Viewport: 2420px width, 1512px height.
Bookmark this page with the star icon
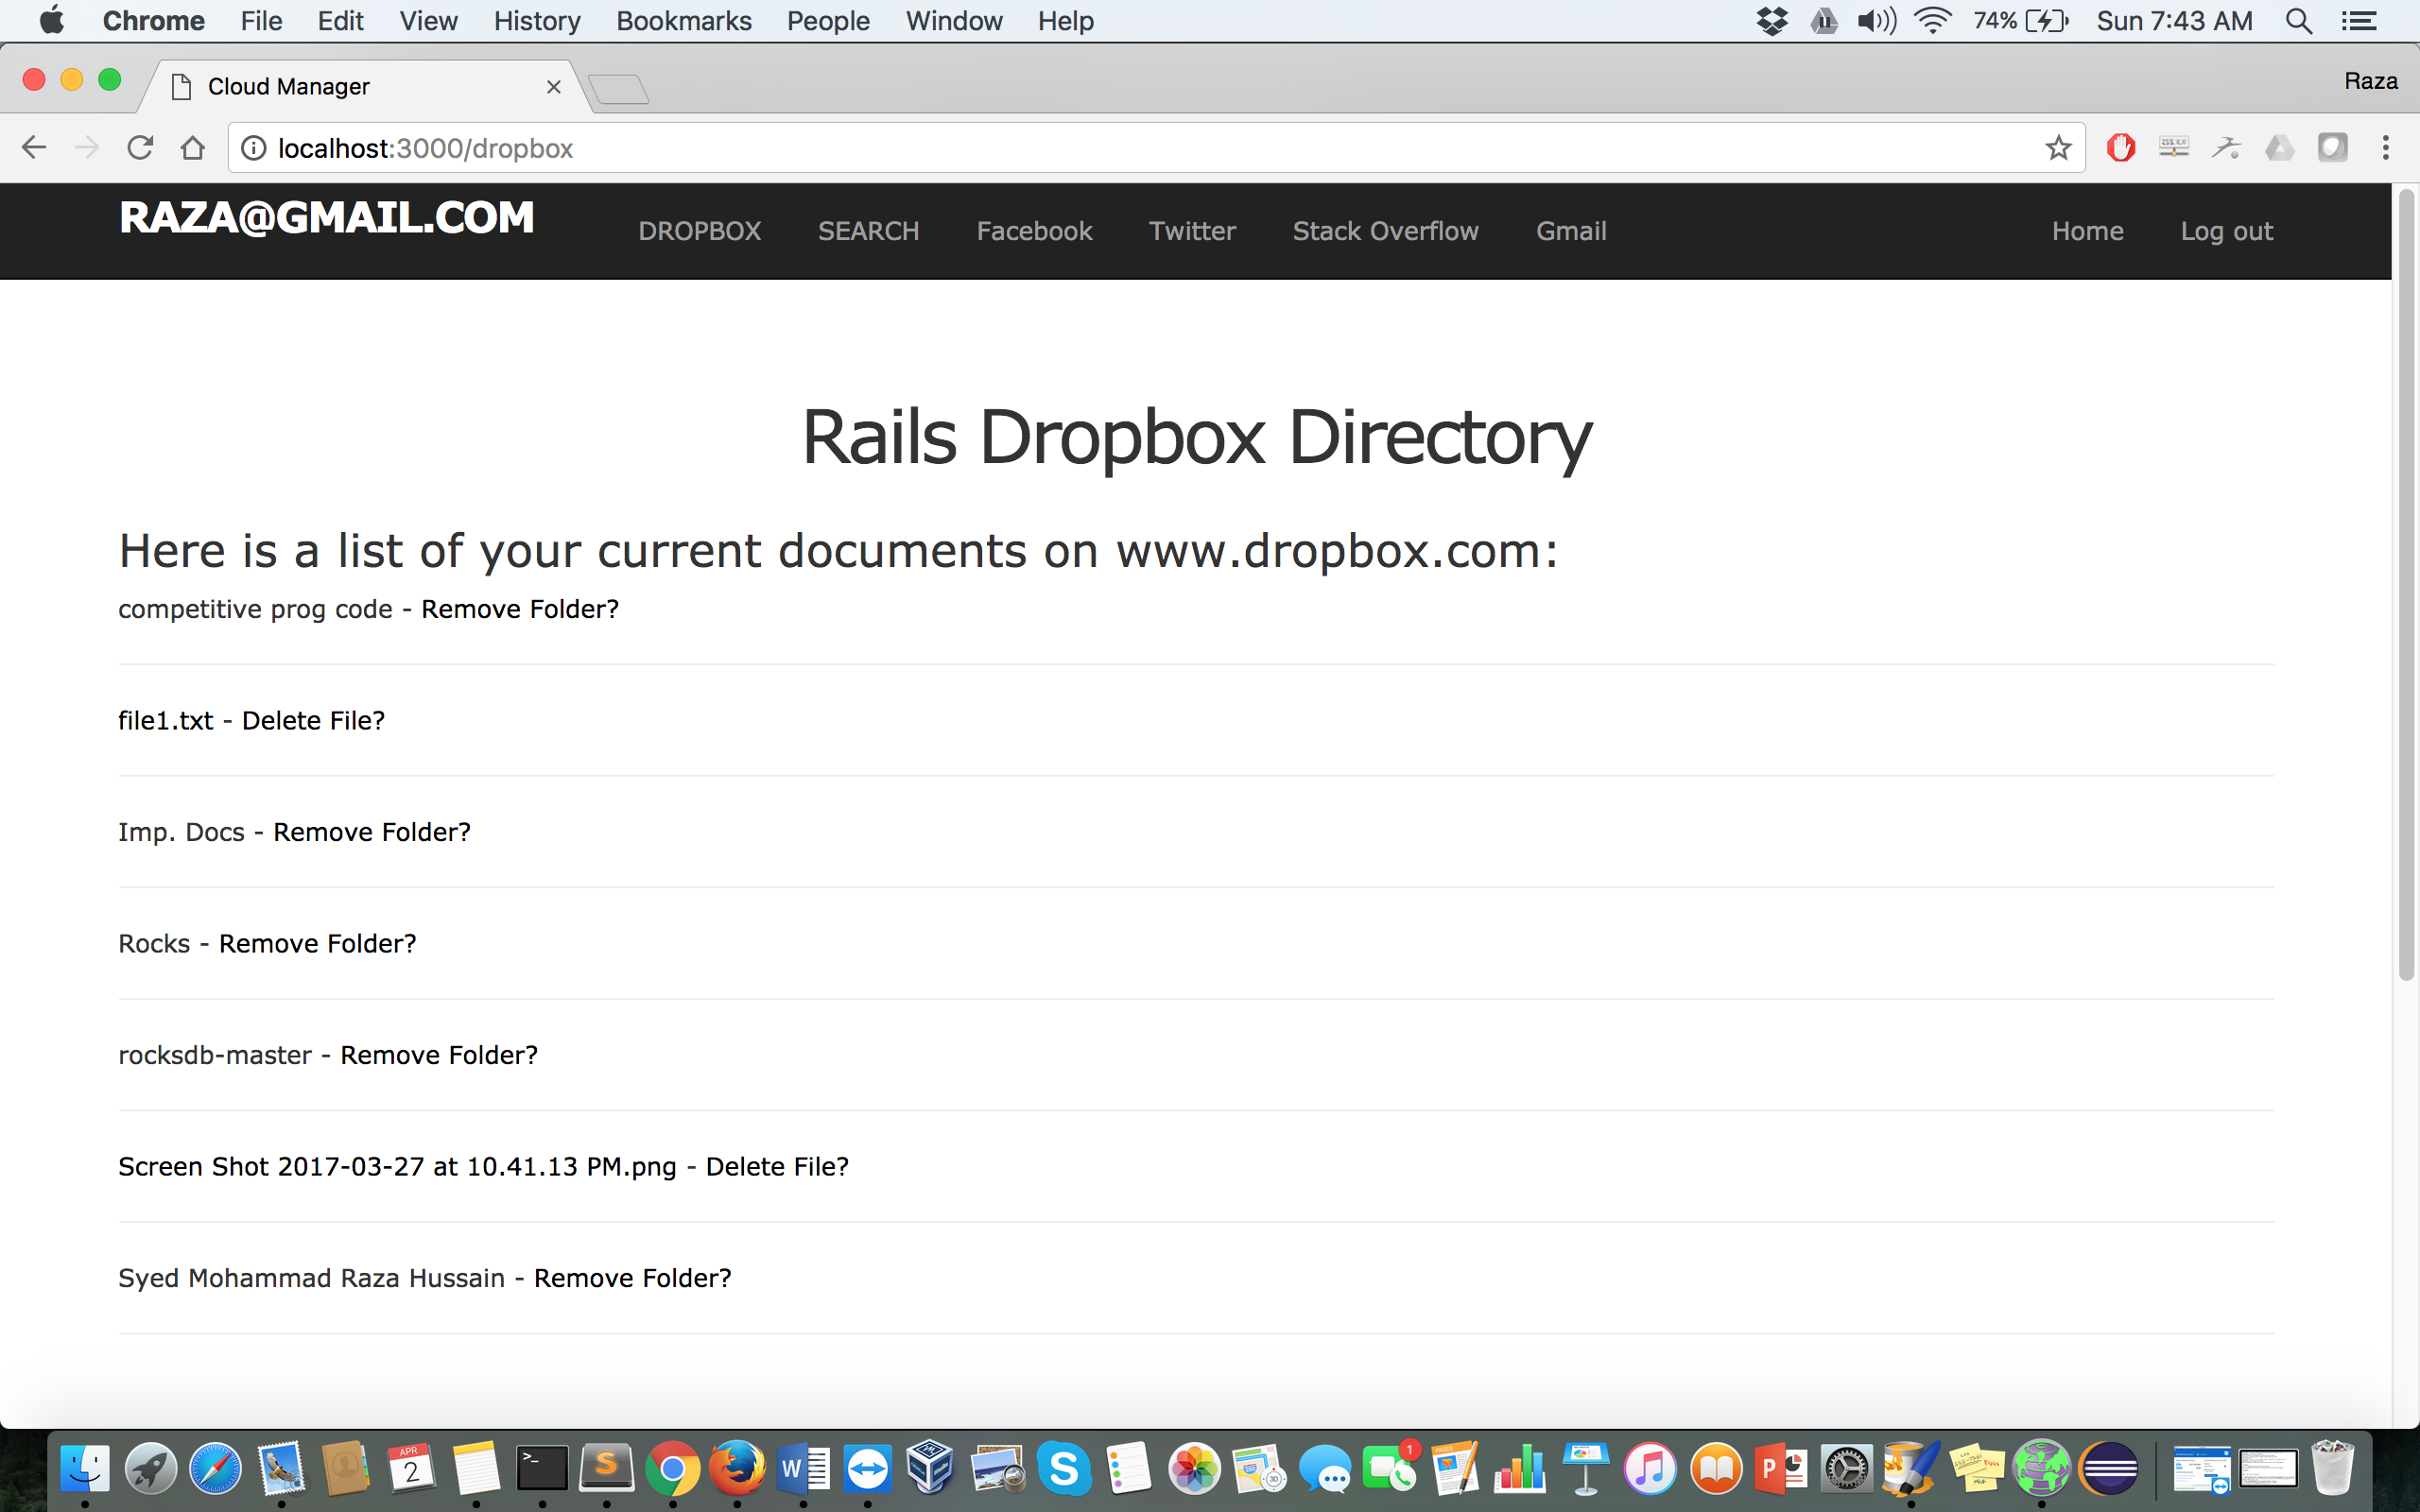point(2057,148)
